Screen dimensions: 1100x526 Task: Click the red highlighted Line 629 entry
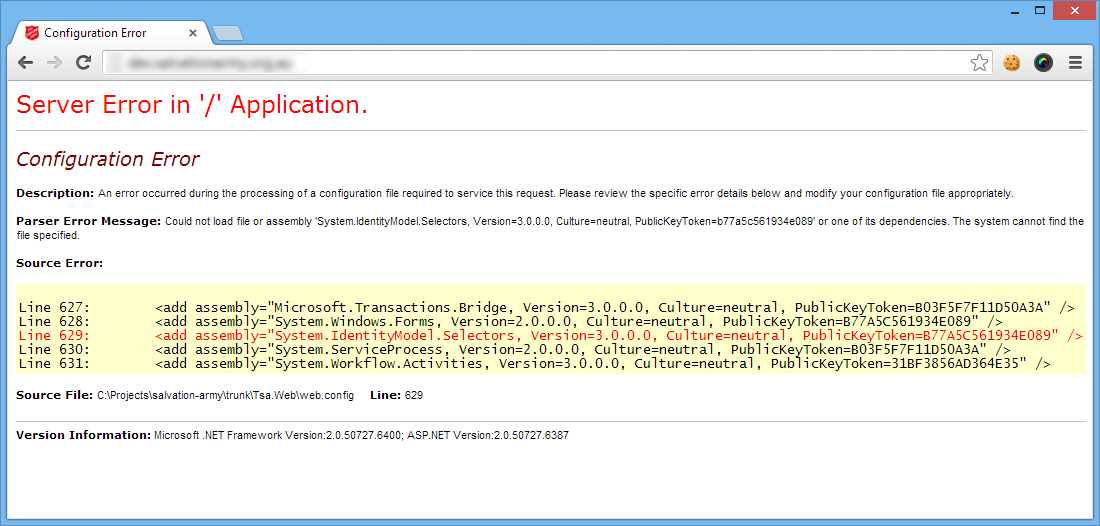pyautogui.click(x=550, y=336)
